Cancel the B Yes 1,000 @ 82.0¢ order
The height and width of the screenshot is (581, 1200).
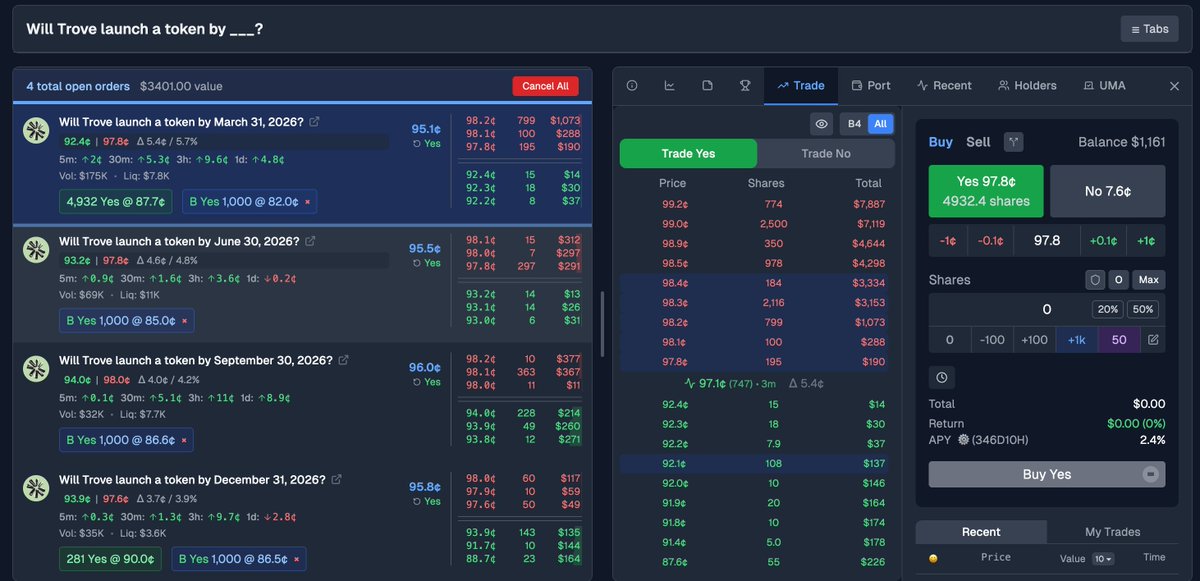pos(307,202)
